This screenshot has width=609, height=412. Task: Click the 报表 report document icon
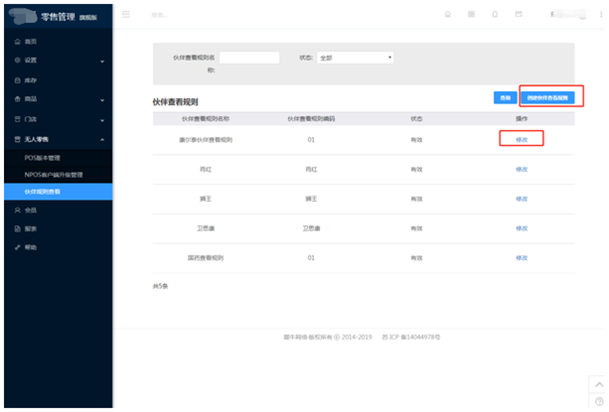coord(17,229)
